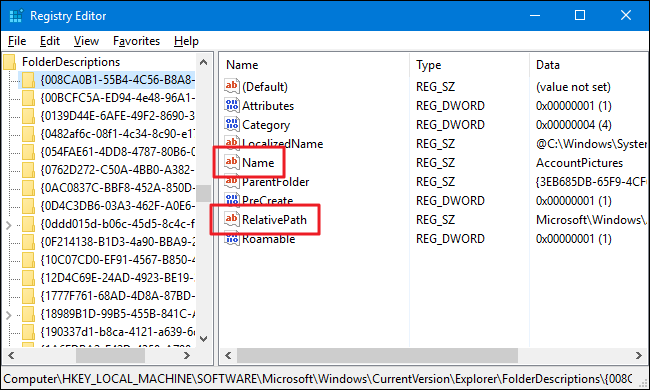This screenshot has height=390, width=650.
Task: Click the tree pane scroll right arrow
Action: click(187, 356)
